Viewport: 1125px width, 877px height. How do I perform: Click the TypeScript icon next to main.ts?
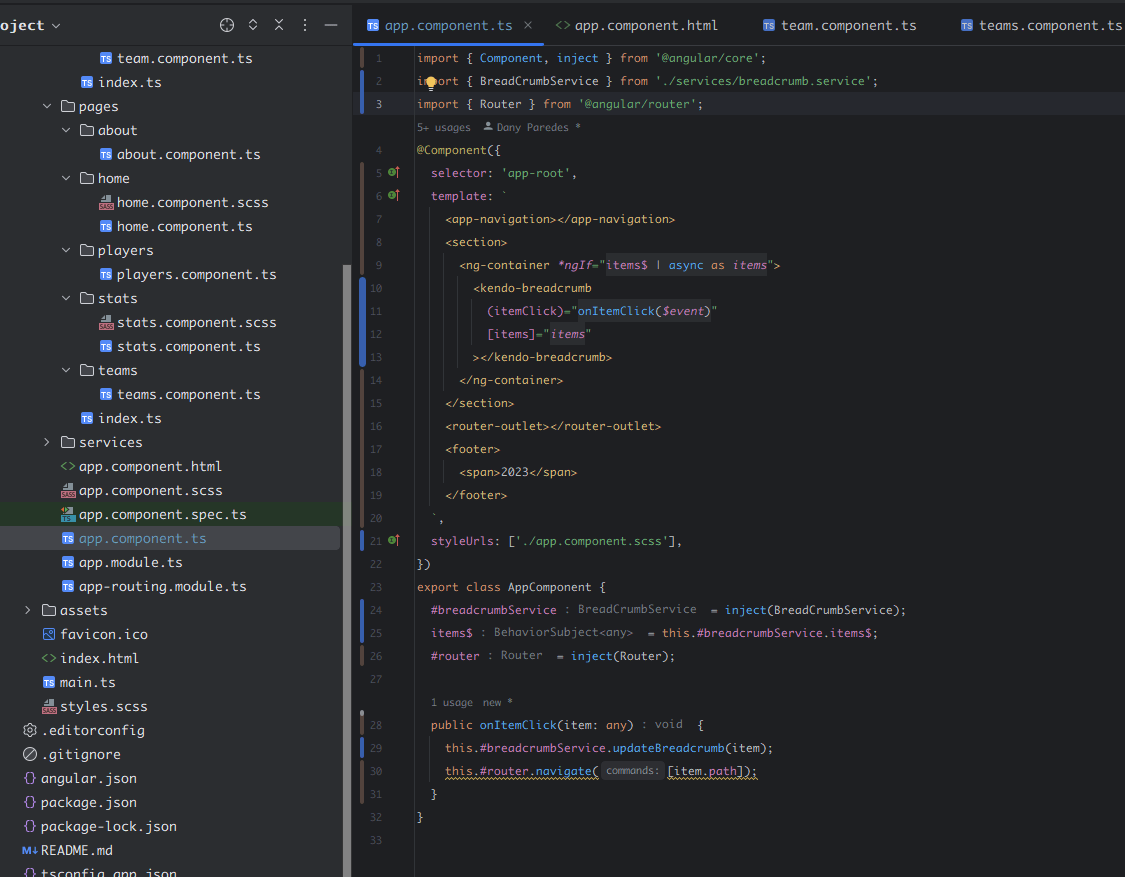[x=48, y=682]
